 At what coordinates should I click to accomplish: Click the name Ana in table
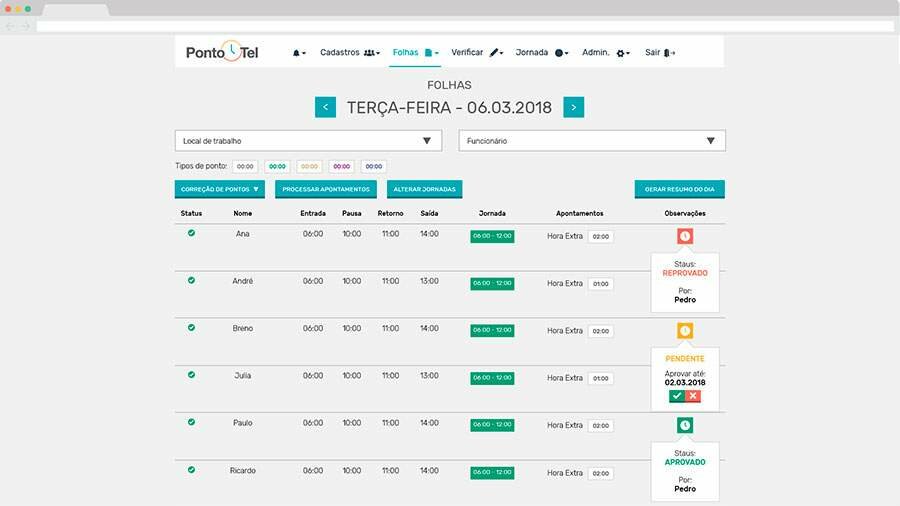coord(243,234)
